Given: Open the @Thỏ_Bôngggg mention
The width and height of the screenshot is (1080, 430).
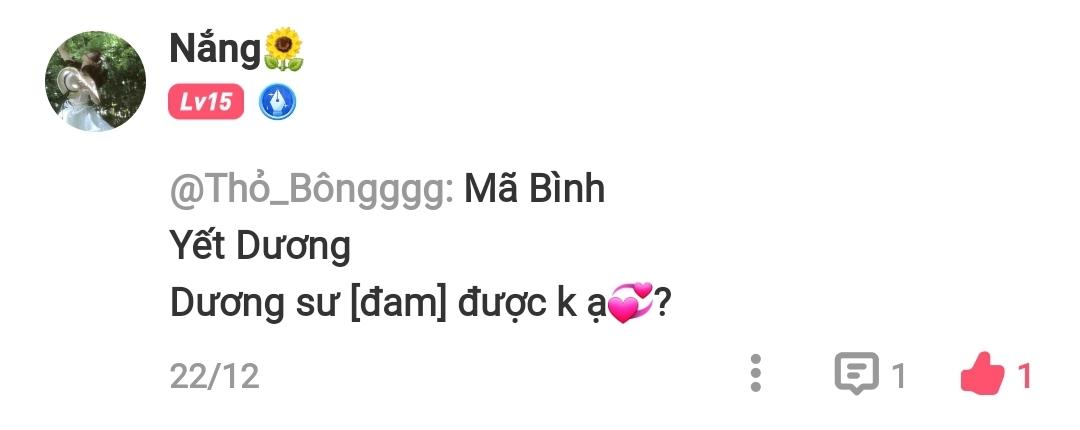Looking at the screenshot, I should click(311, 190).
